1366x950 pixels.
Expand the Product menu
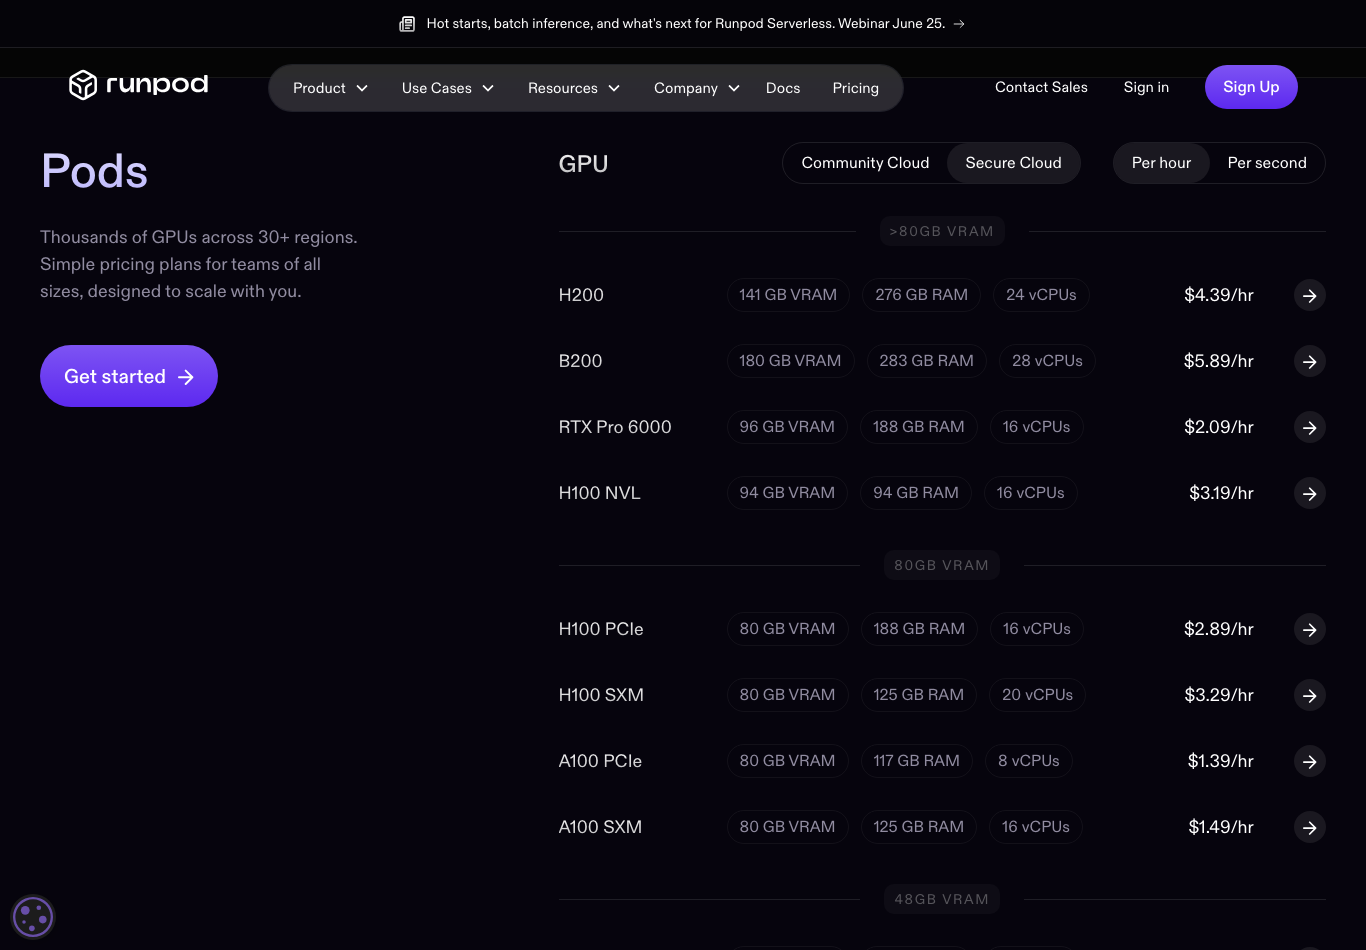pyautogui.click(x=330, y=88)
